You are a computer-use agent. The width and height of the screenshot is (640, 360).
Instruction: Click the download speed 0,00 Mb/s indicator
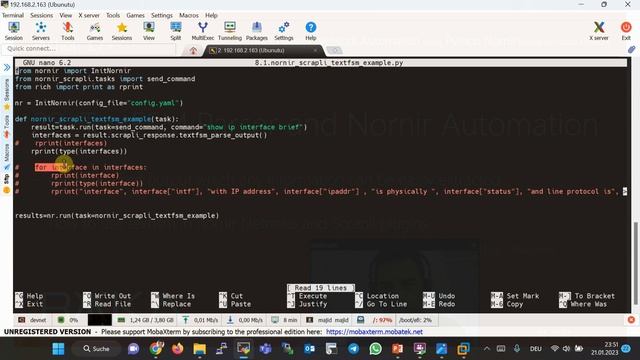click(245, 320)
